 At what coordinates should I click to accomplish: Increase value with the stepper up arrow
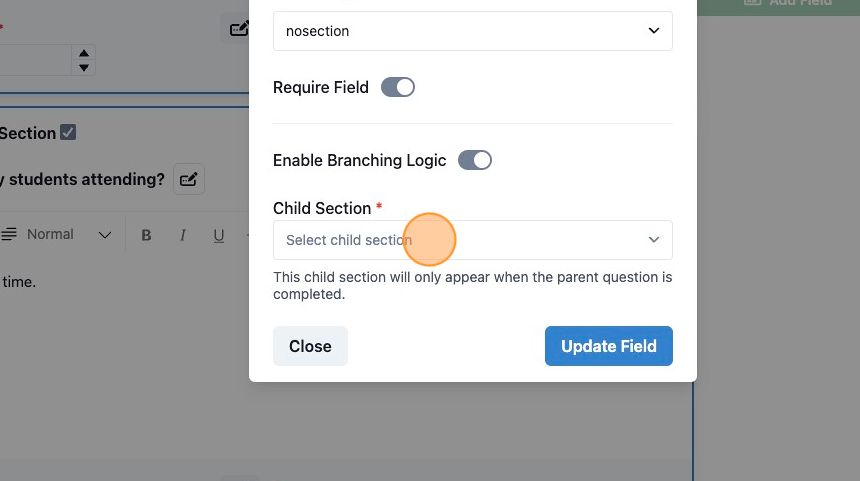(83, 53)
